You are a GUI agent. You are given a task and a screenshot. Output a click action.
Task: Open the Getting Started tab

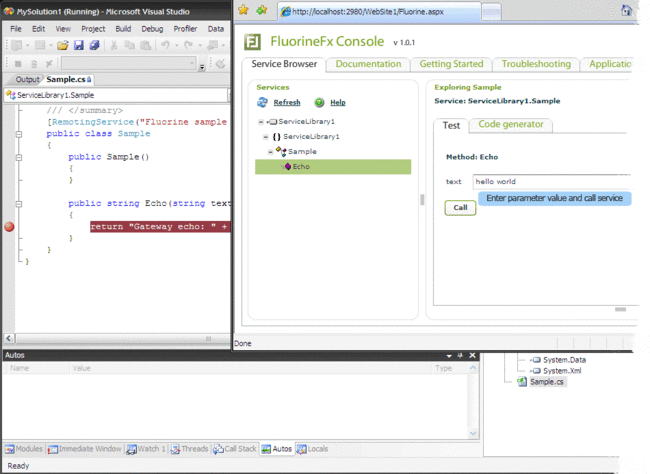tap(451, 64)
